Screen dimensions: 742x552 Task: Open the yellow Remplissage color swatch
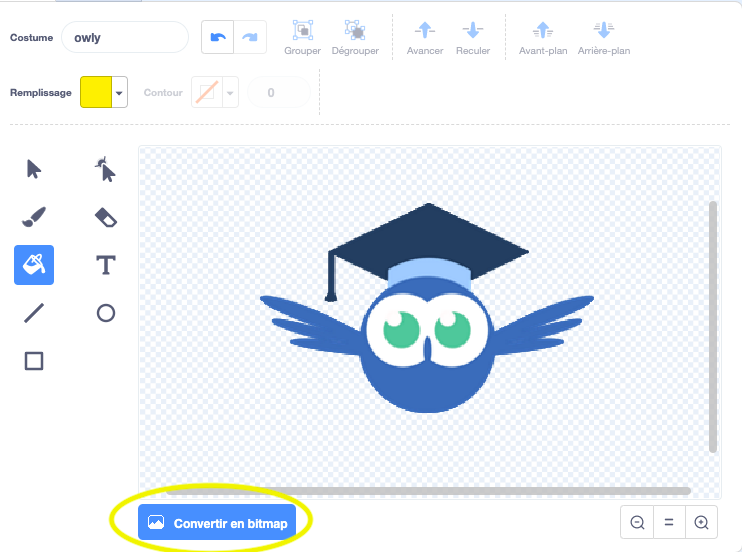96,92
